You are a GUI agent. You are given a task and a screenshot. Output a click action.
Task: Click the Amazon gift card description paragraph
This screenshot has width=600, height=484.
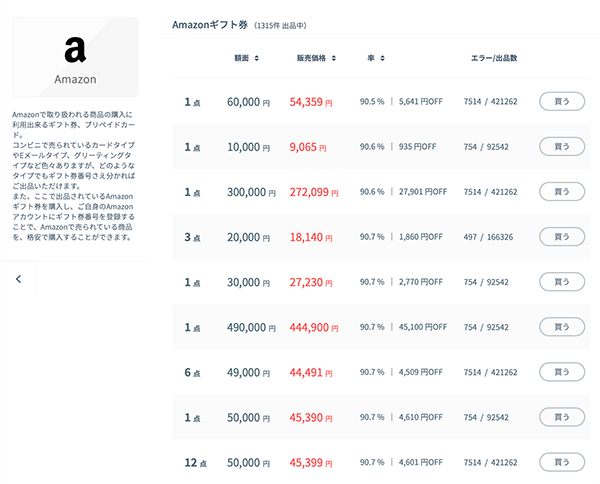coord(73,176)
